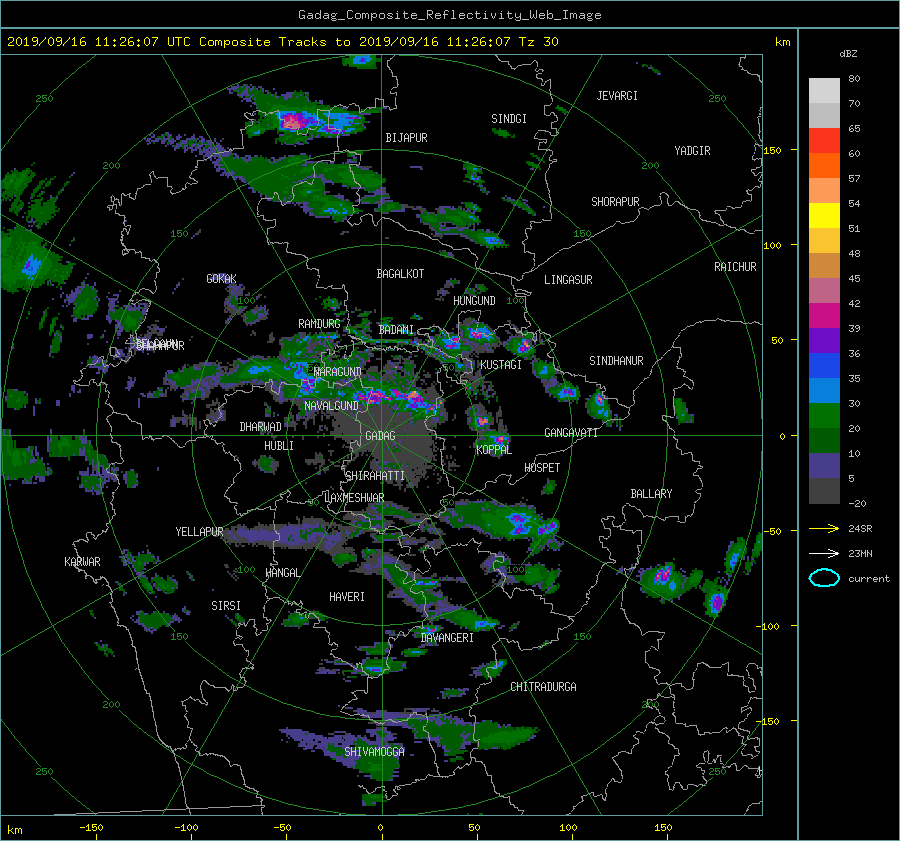Select the SHORAPUR label
This screenshot has width=900, height=841.
(x=615, y=202)
